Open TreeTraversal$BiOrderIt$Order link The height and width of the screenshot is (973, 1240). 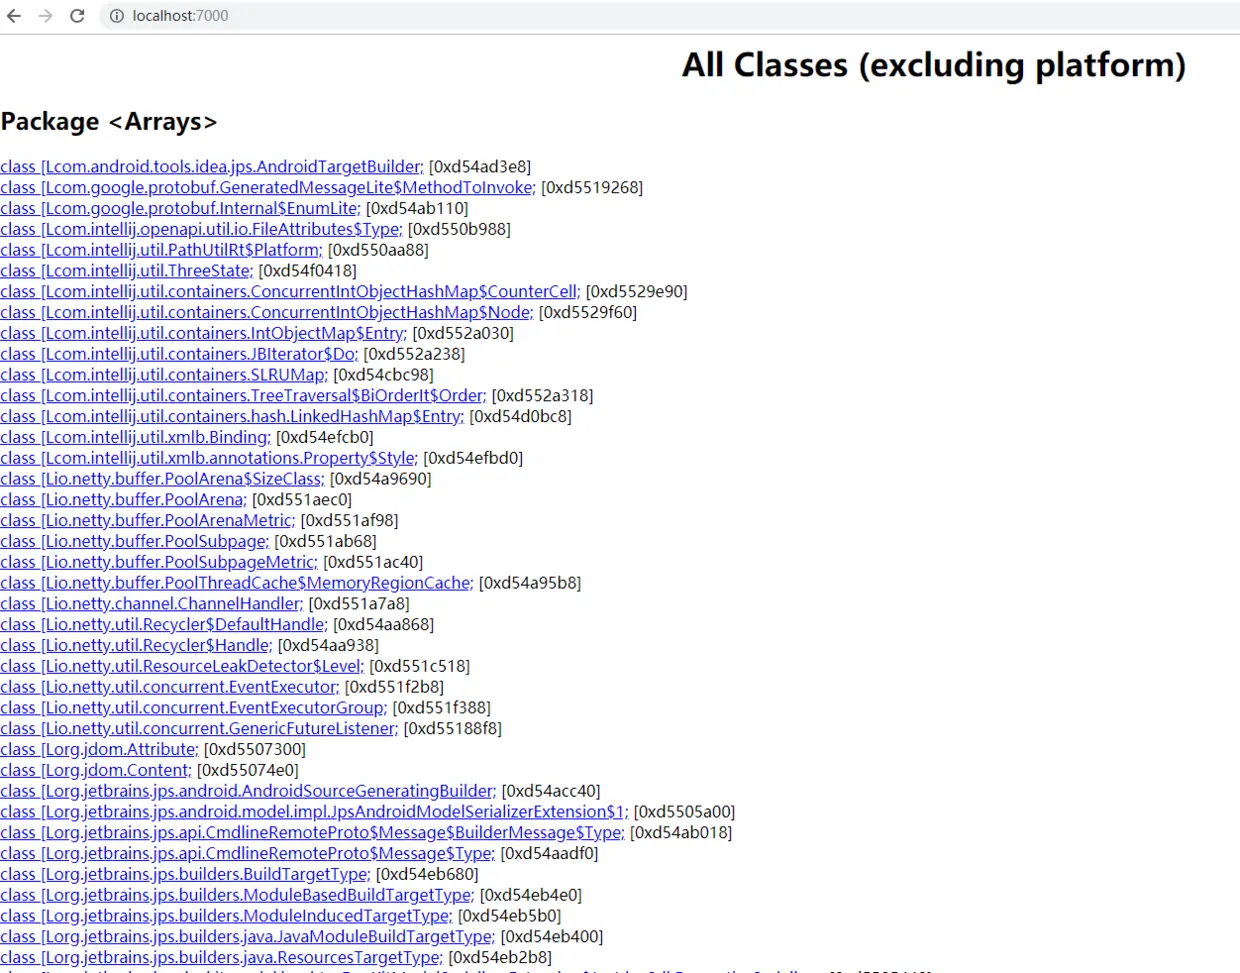(x=244, y=396)
